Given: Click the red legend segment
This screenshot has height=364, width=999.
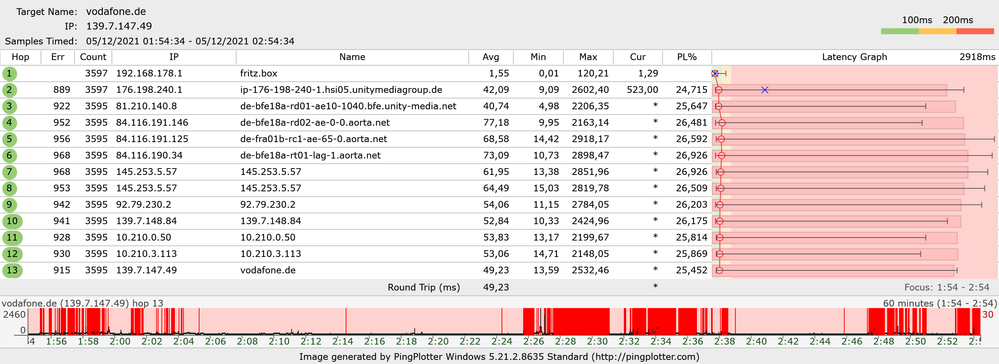Looking at the screenshot, I should pyautogui.click(x=975, y=31).
